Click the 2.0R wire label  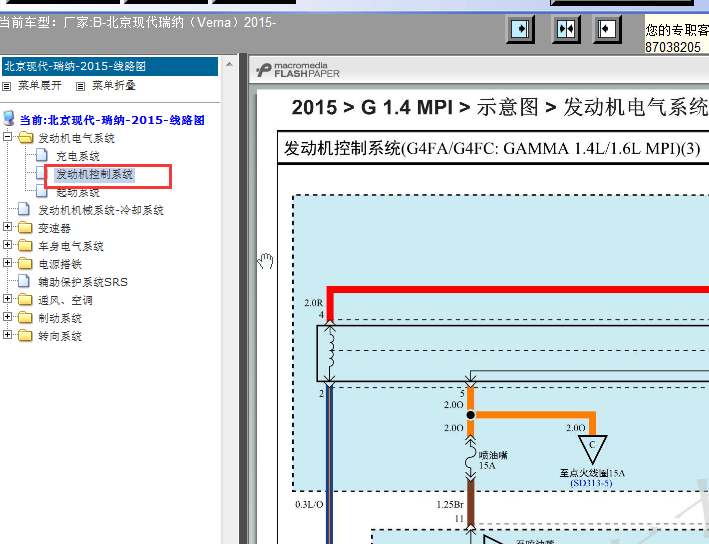(x=313, y=303)
